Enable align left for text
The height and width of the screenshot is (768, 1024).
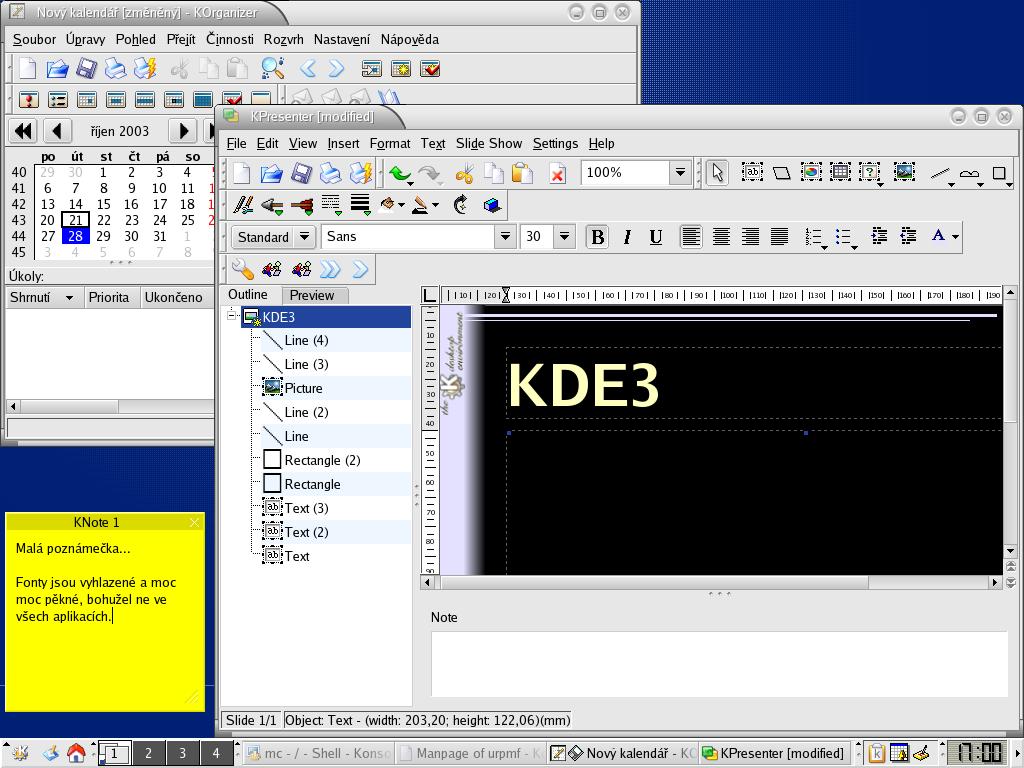[x=691, y=236]
